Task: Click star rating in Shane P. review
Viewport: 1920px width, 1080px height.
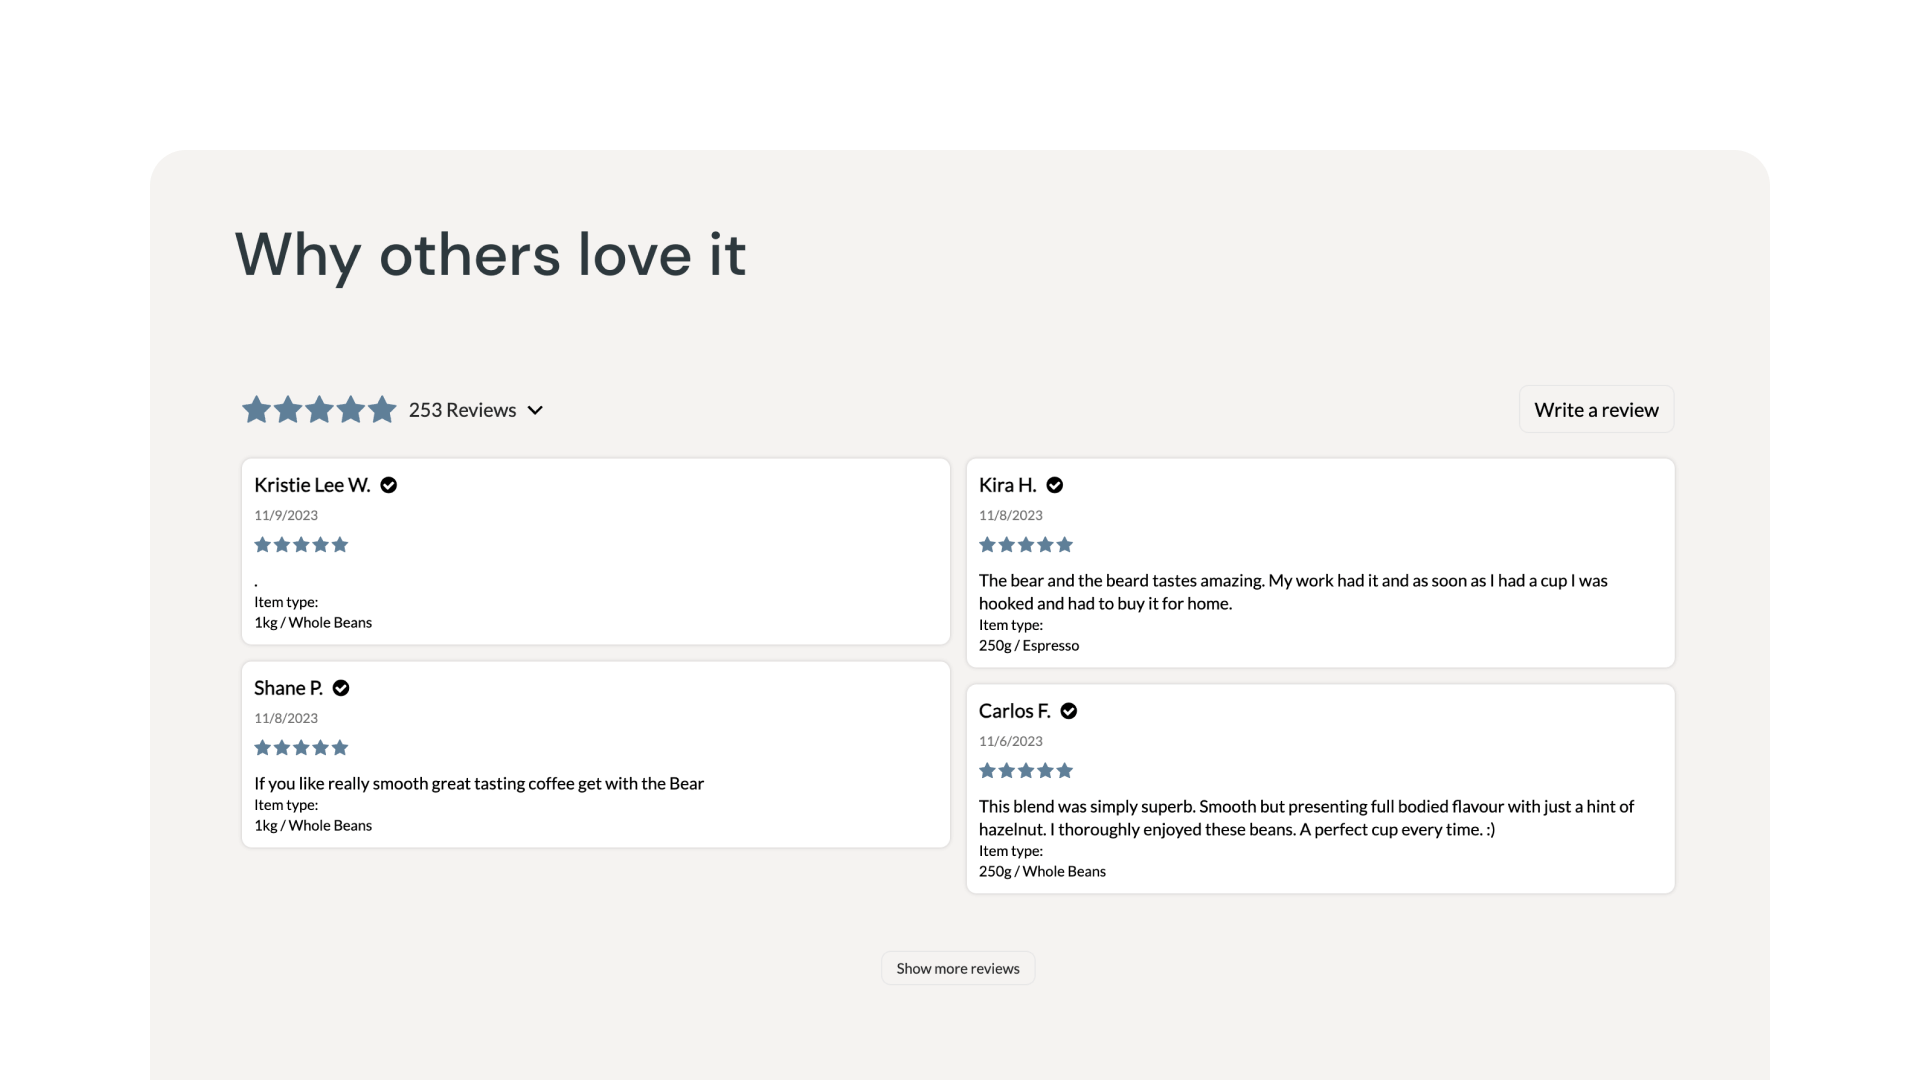Action: 301,748
